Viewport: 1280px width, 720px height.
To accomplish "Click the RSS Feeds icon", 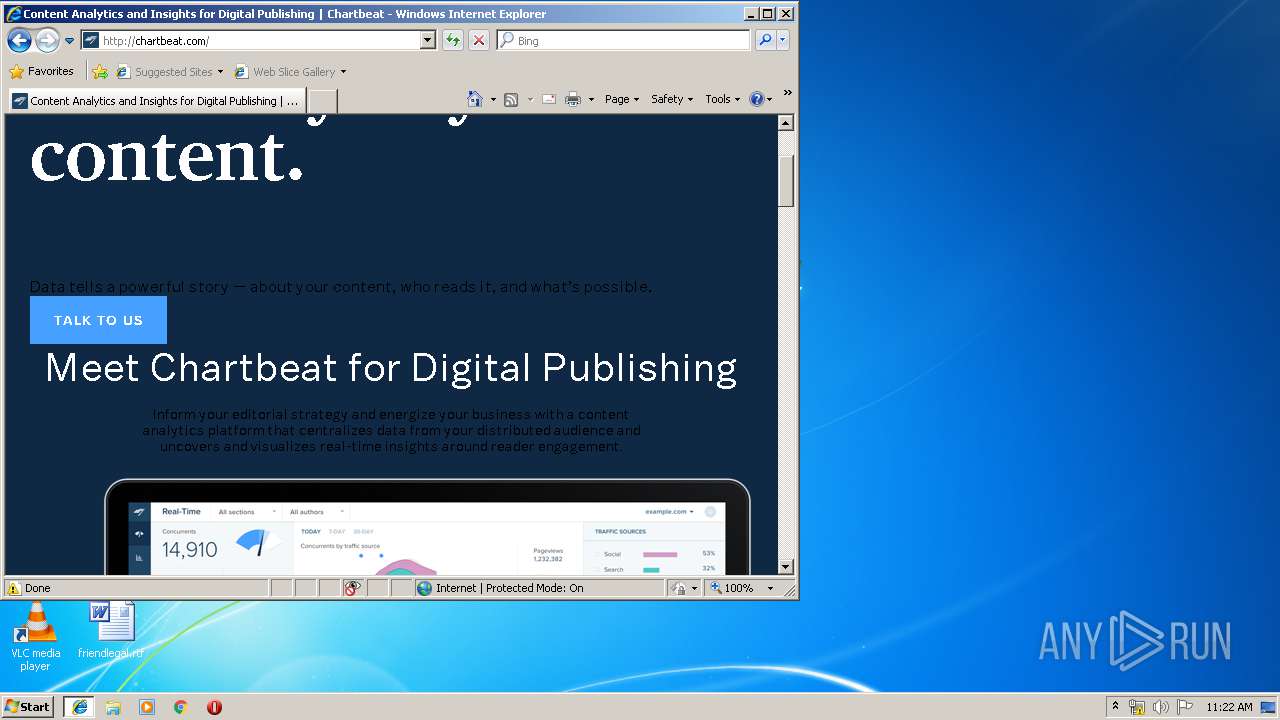I will pyautogui.click(x=511, y=99).
